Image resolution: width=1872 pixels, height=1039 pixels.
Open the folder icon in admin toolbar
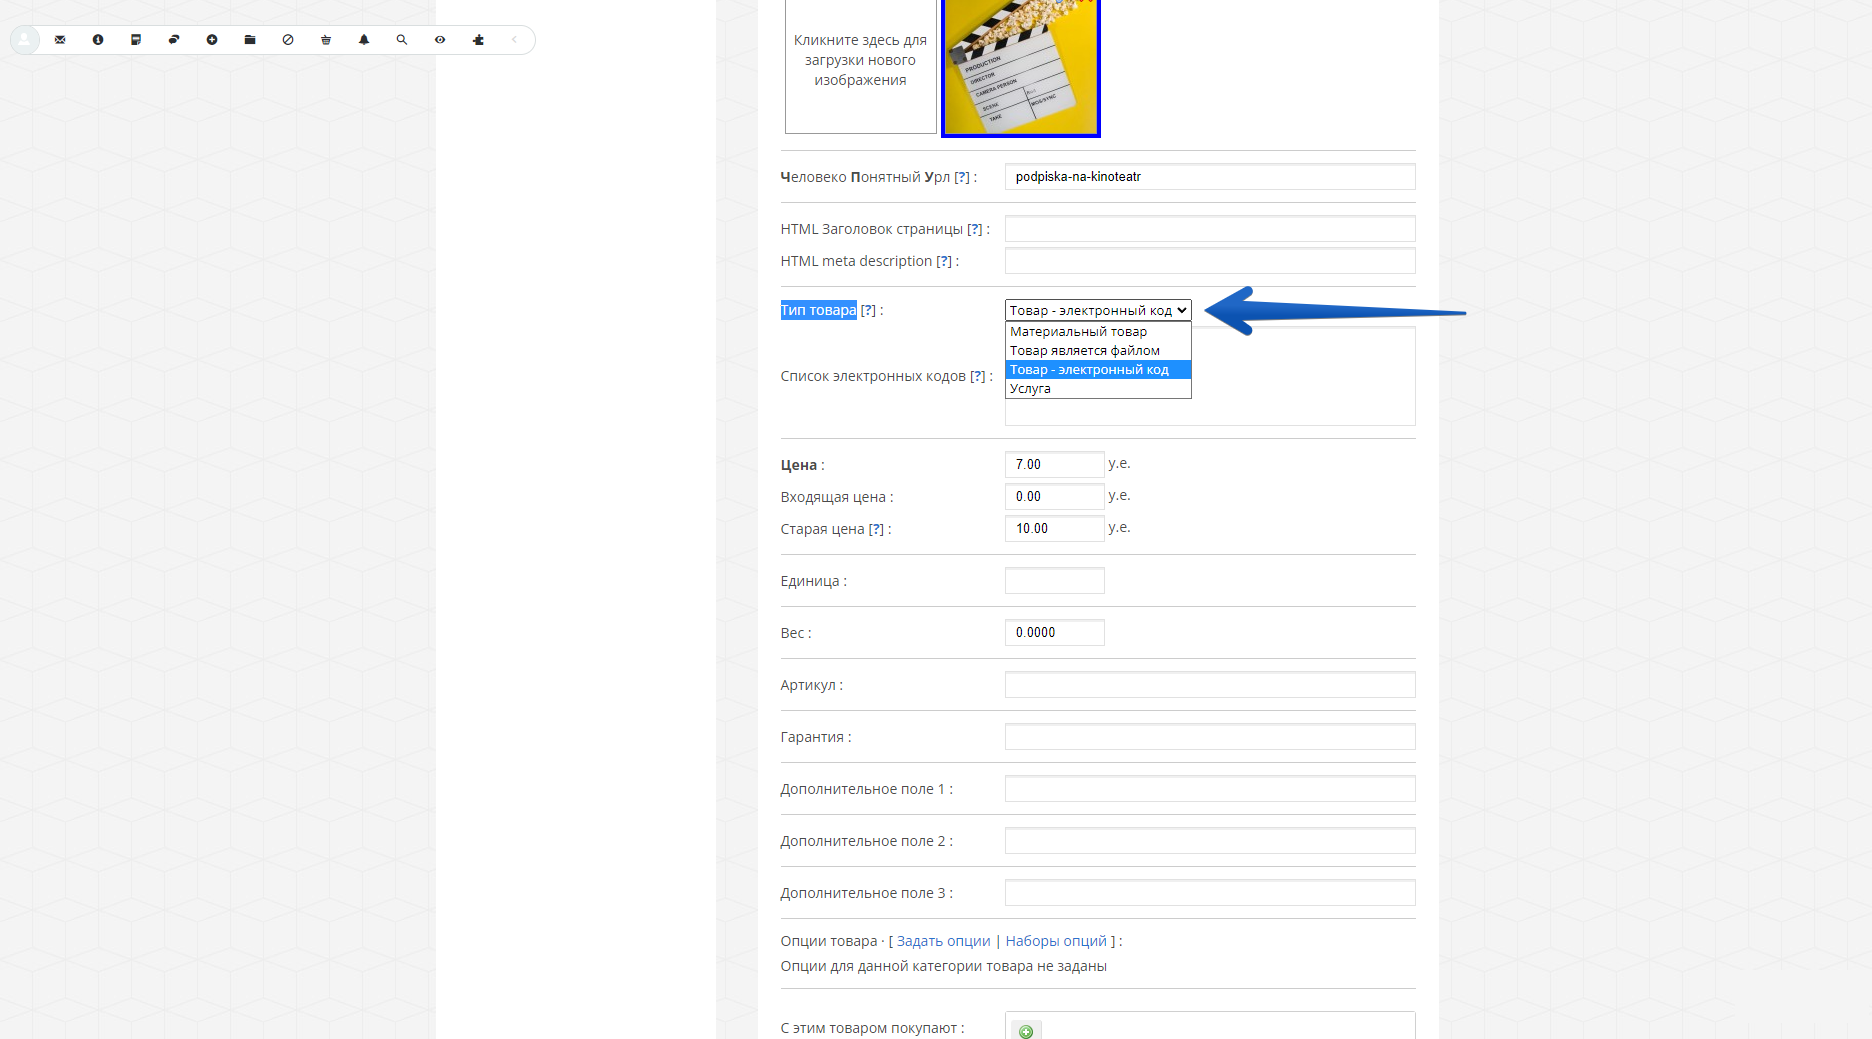click(250, 40)
